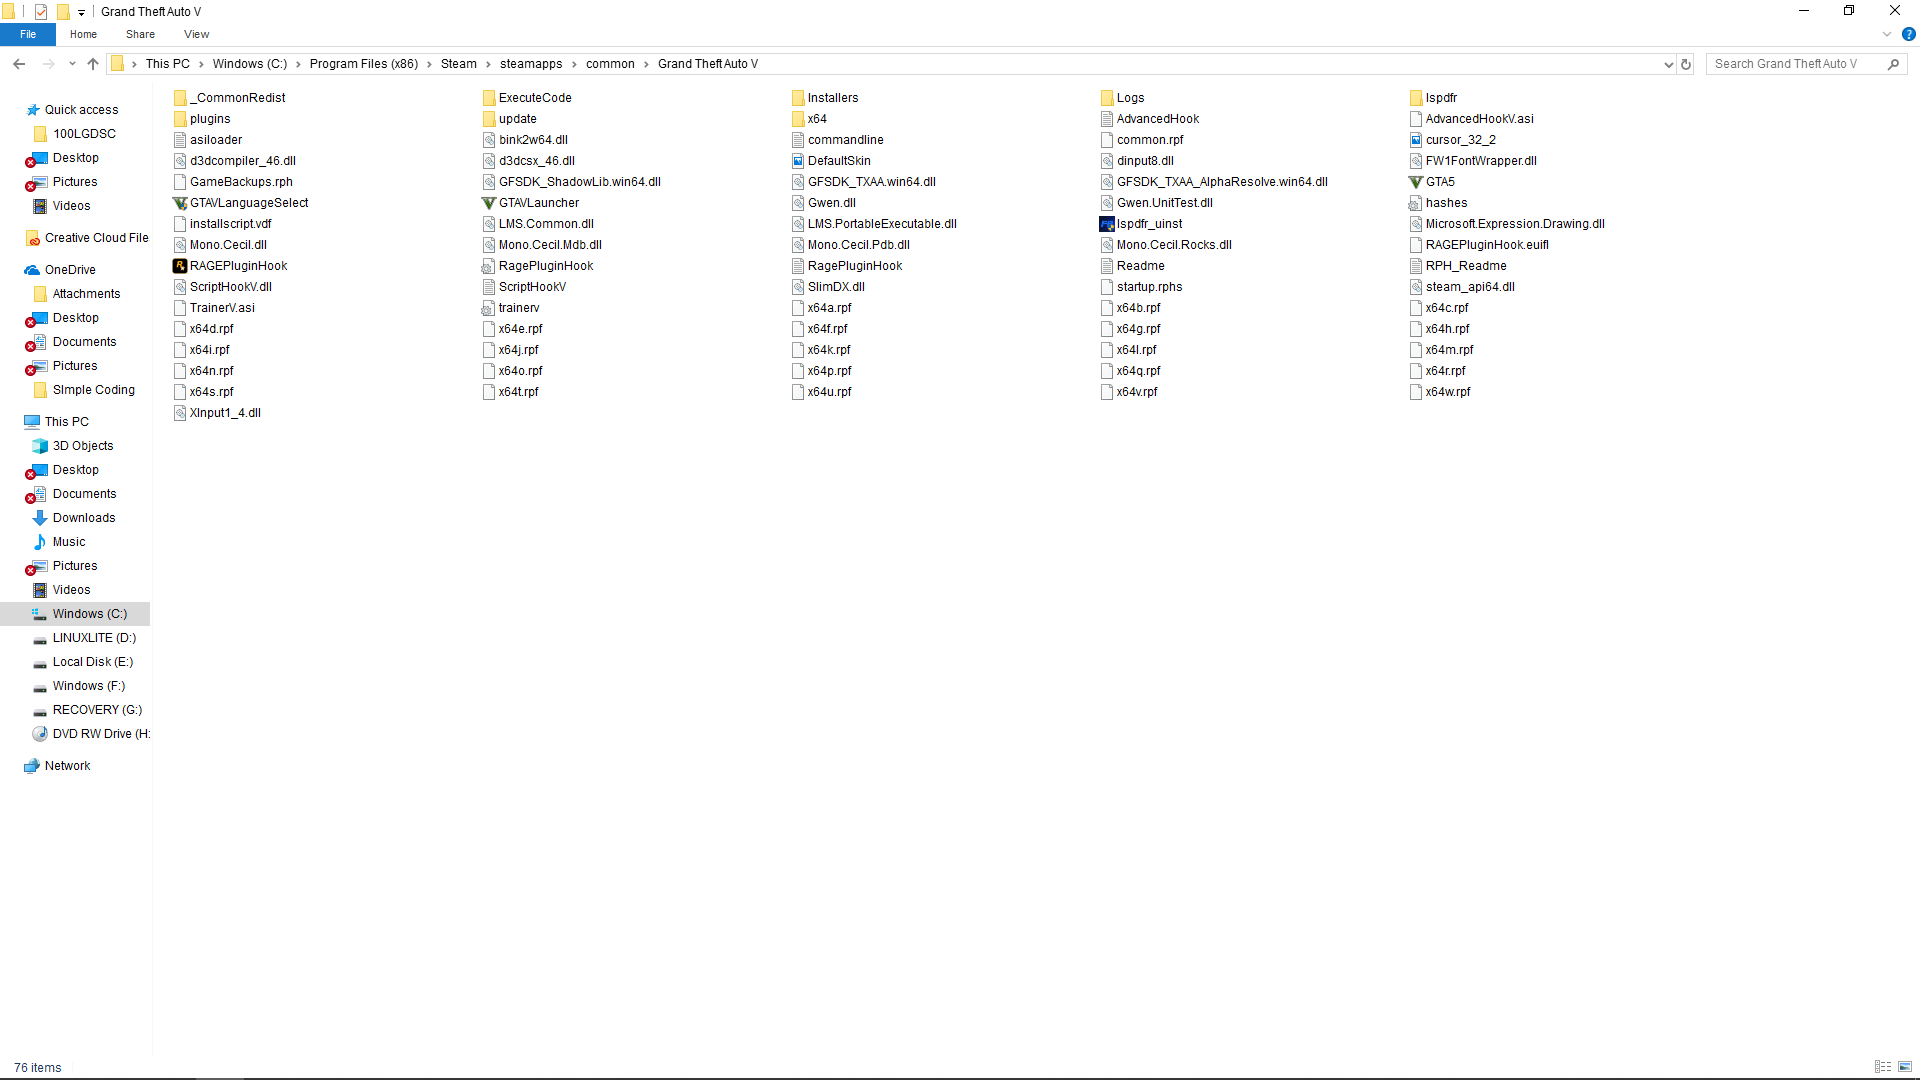Expand the ribbon with chevron
Screen dimensions: 1920x1080
pos(1887,34)
